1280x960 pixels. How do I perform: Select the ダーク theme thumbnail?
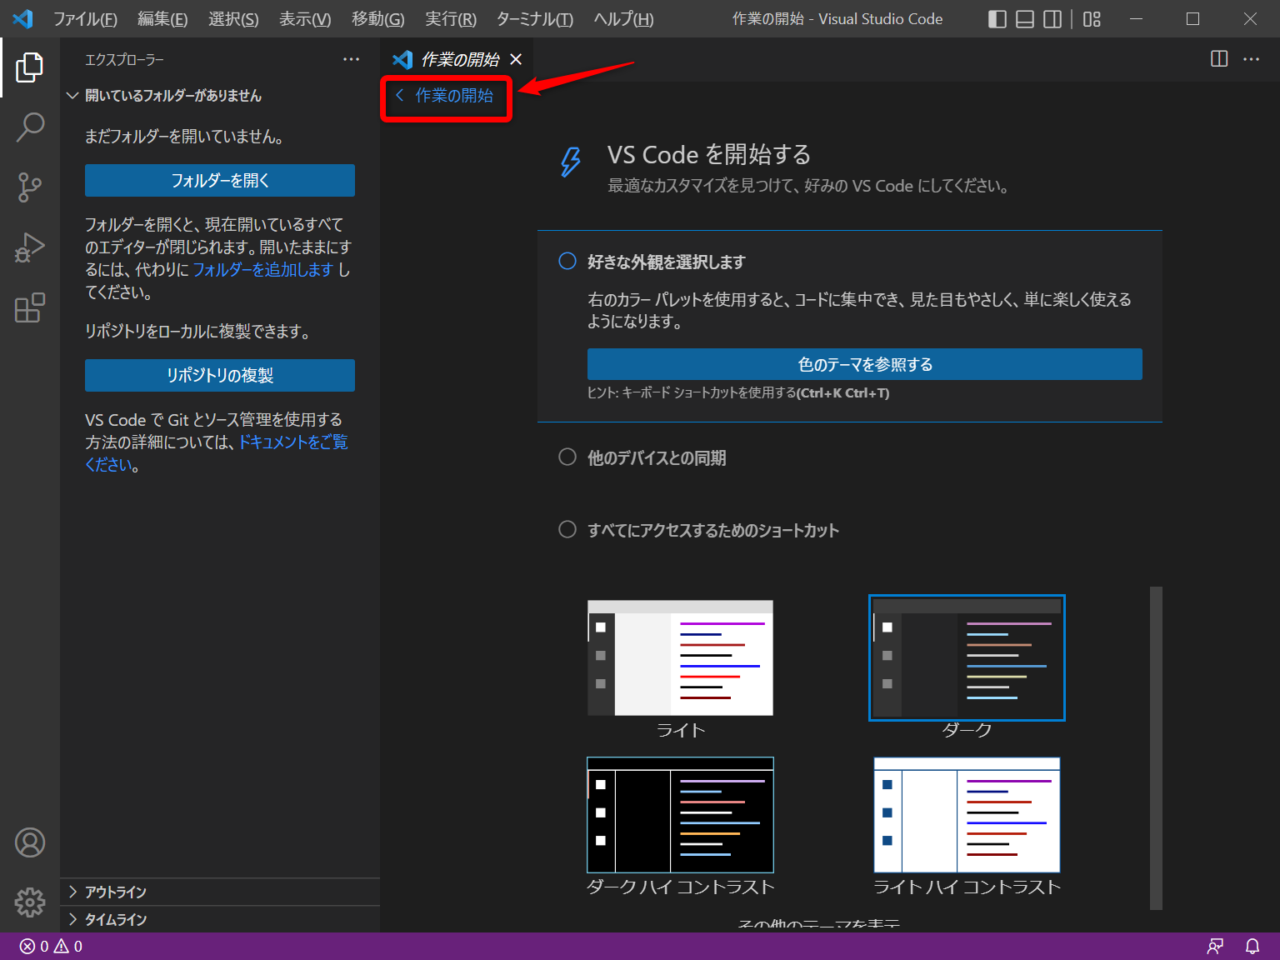(x=966, y=657)
